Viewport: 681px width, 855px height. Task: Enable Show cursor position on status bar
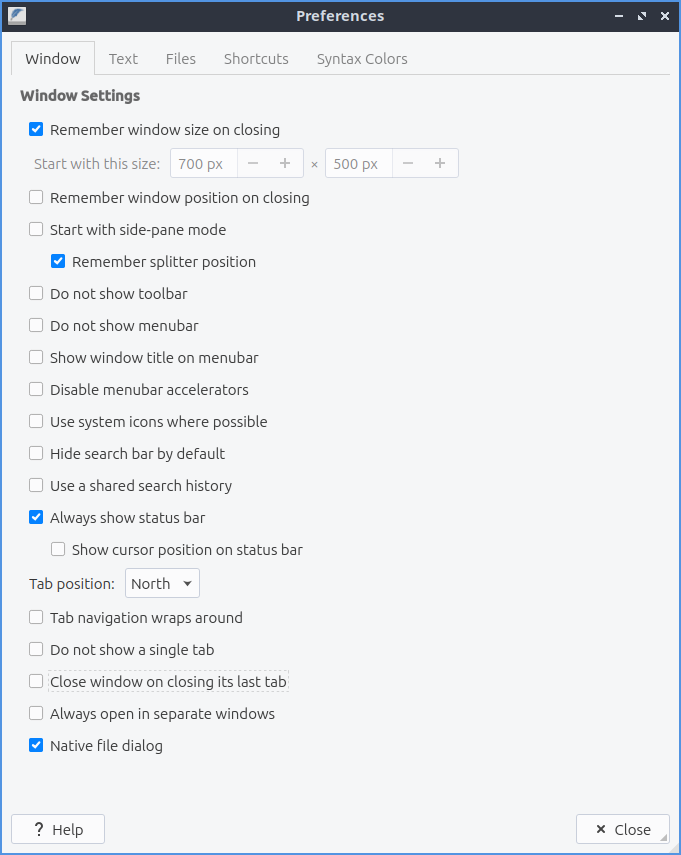pos(59,550)
